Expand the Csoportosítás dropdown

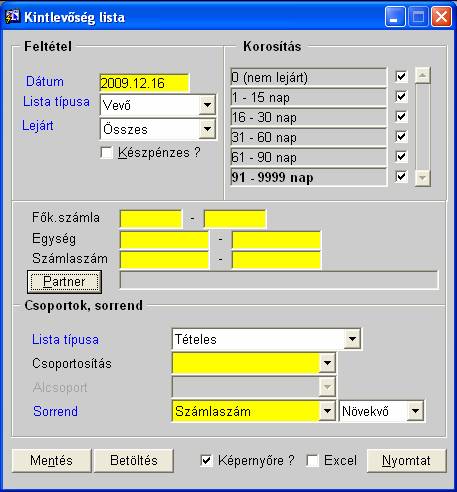pos(327,363)
